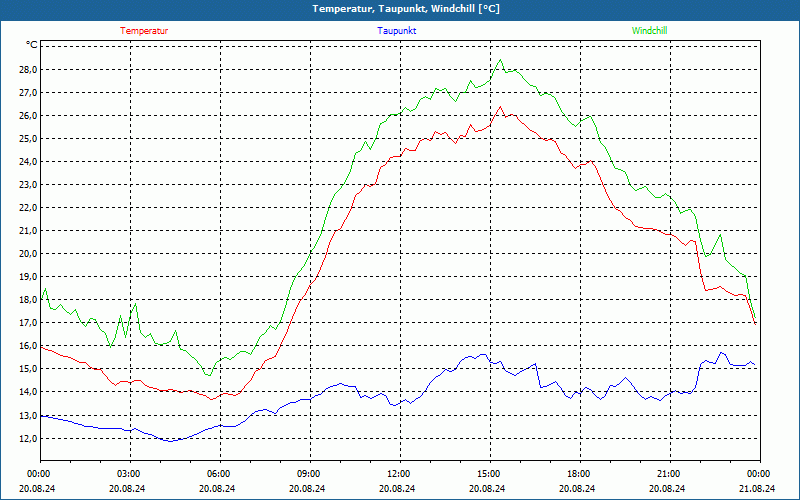Click the 21,0 y-axis value
Image resolution: width=800 pixels, height=500 pixels.
tap(29, 230)
